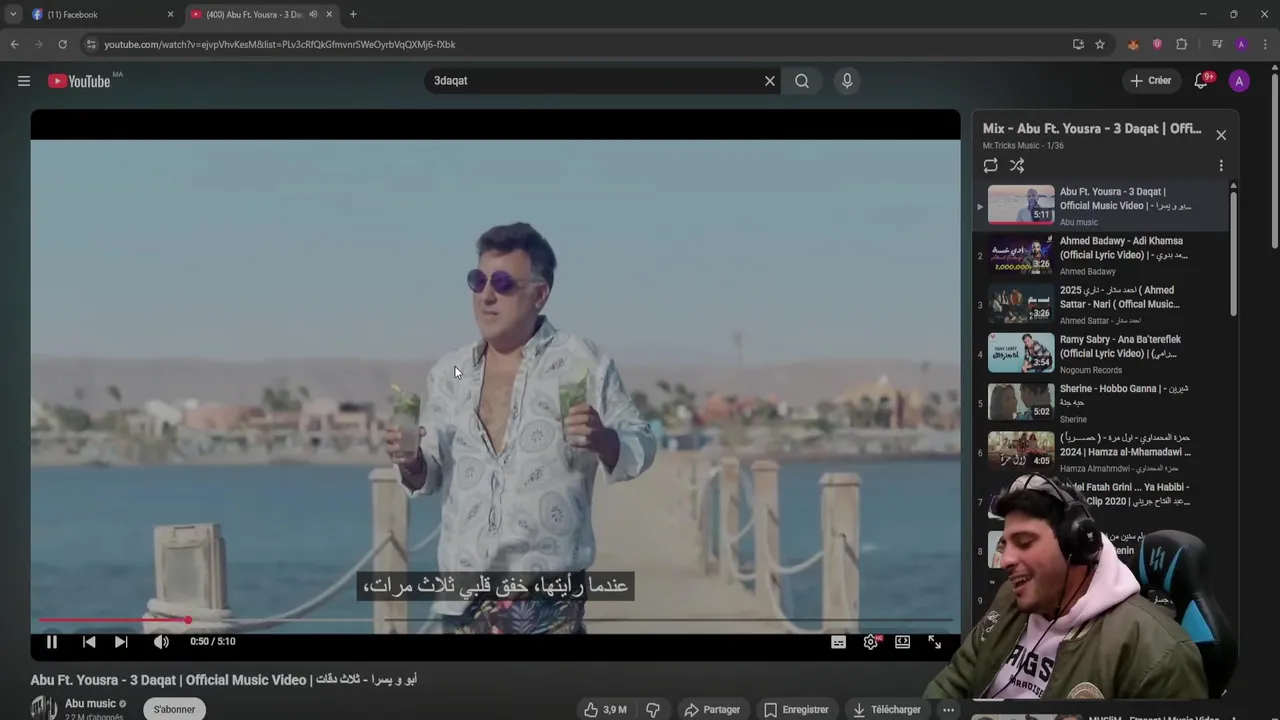1280x720 pixels.
Task: Open the YouTube hamburger guide menu
Action: click(24, 81)
